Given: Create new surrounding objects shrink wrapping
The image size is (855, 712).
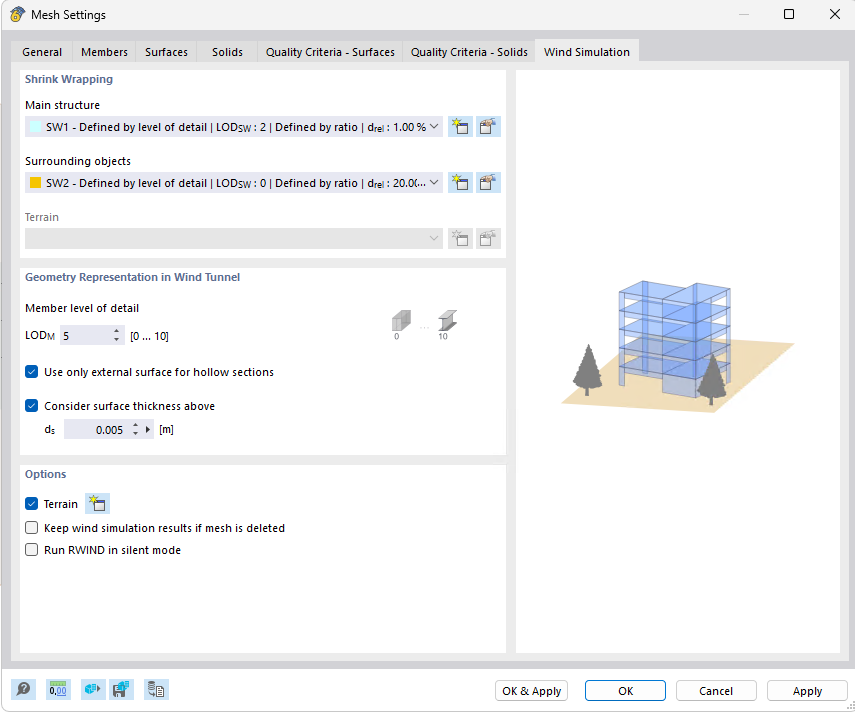Looking at the screenshot, I should click(460, 183).
